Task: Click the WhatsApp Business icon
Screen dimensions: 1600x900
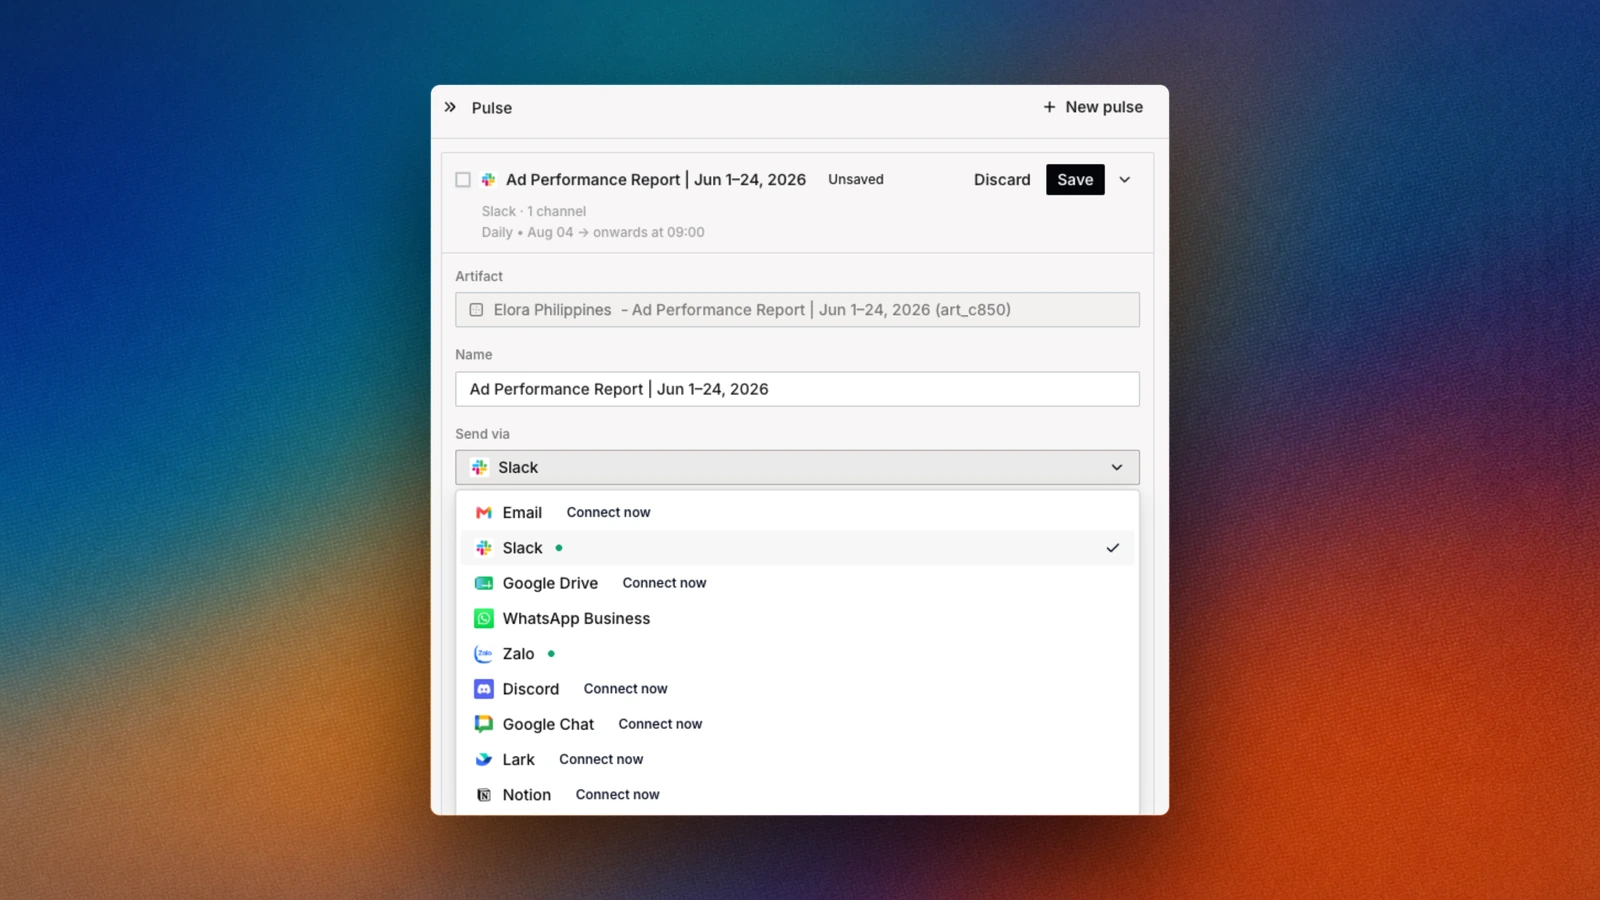Action: tap(484, 618)
